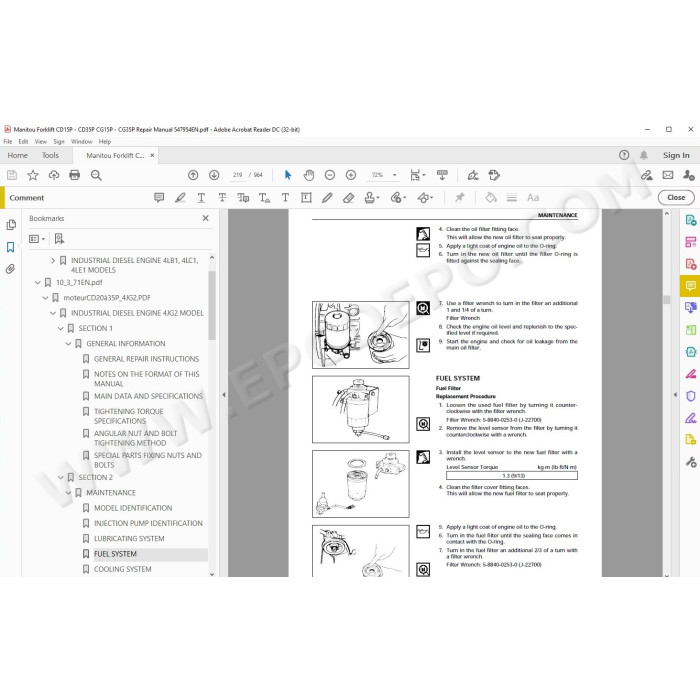Screen dimensions: 700x700
Task: Open the LUBRICATING SYSTEM bookmark
Action: tap(129, 539)
